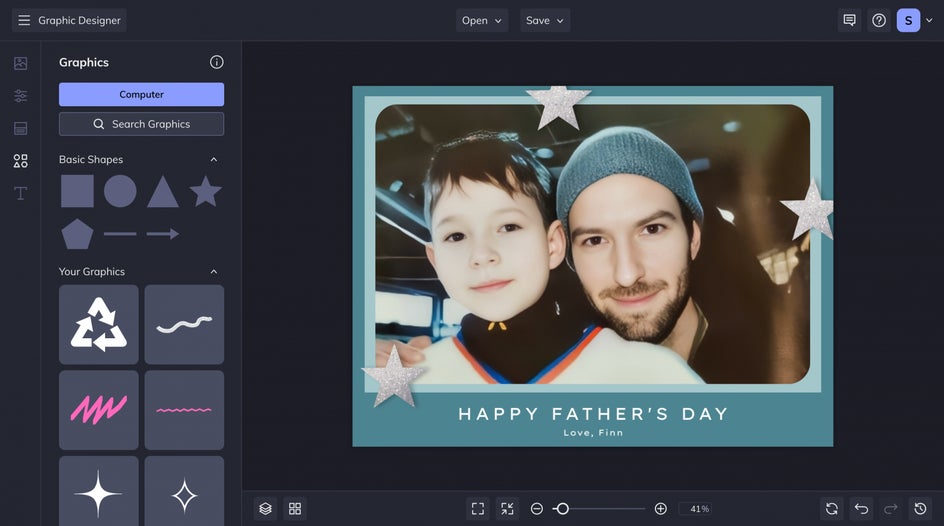Select the glitter star atop the canvas
This screenshot has width=944, height=526.
point(559,106)
